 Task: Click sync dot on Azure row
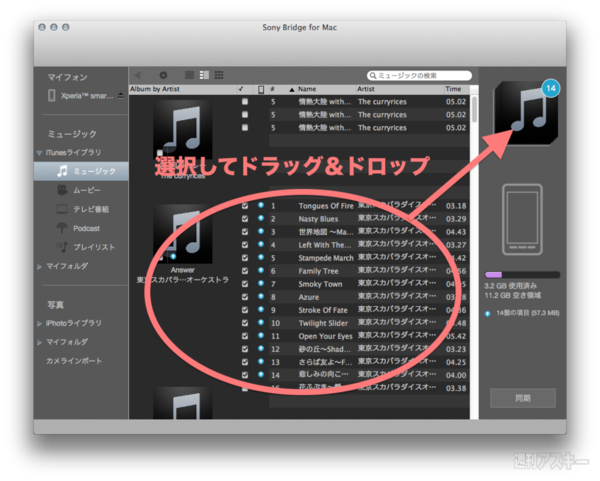[261, 296]
